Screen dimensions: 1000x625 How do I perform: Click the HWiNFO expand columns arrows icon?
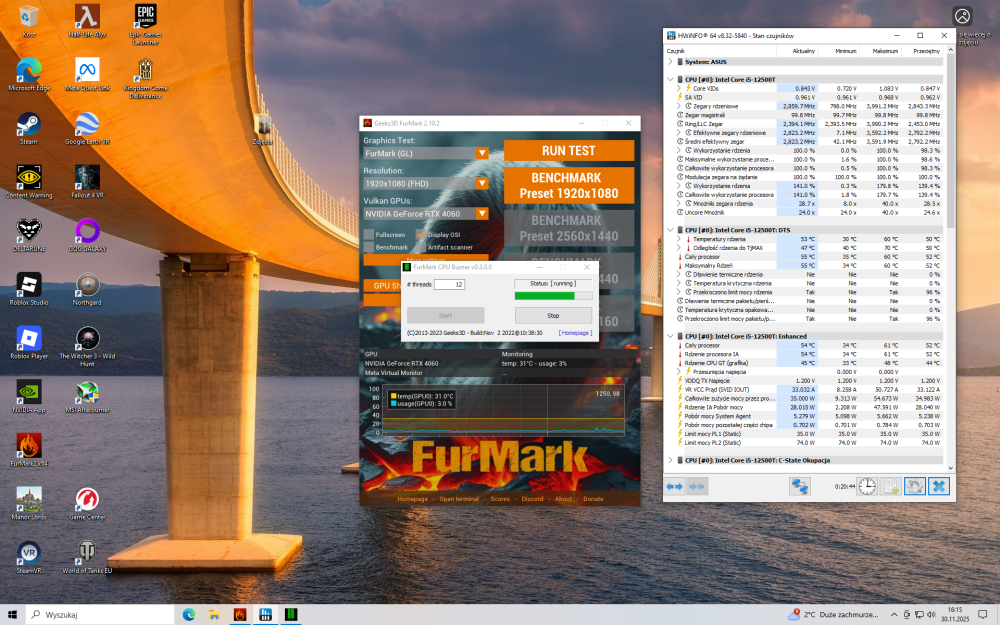[x=675, y=486]
